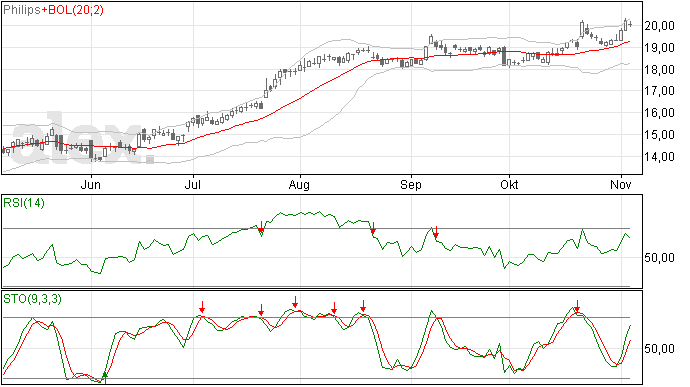Click the 19,00 price axis label
The height and width of the screenshot is (387, 690).
pyautogui.click(x=659, y=48)
